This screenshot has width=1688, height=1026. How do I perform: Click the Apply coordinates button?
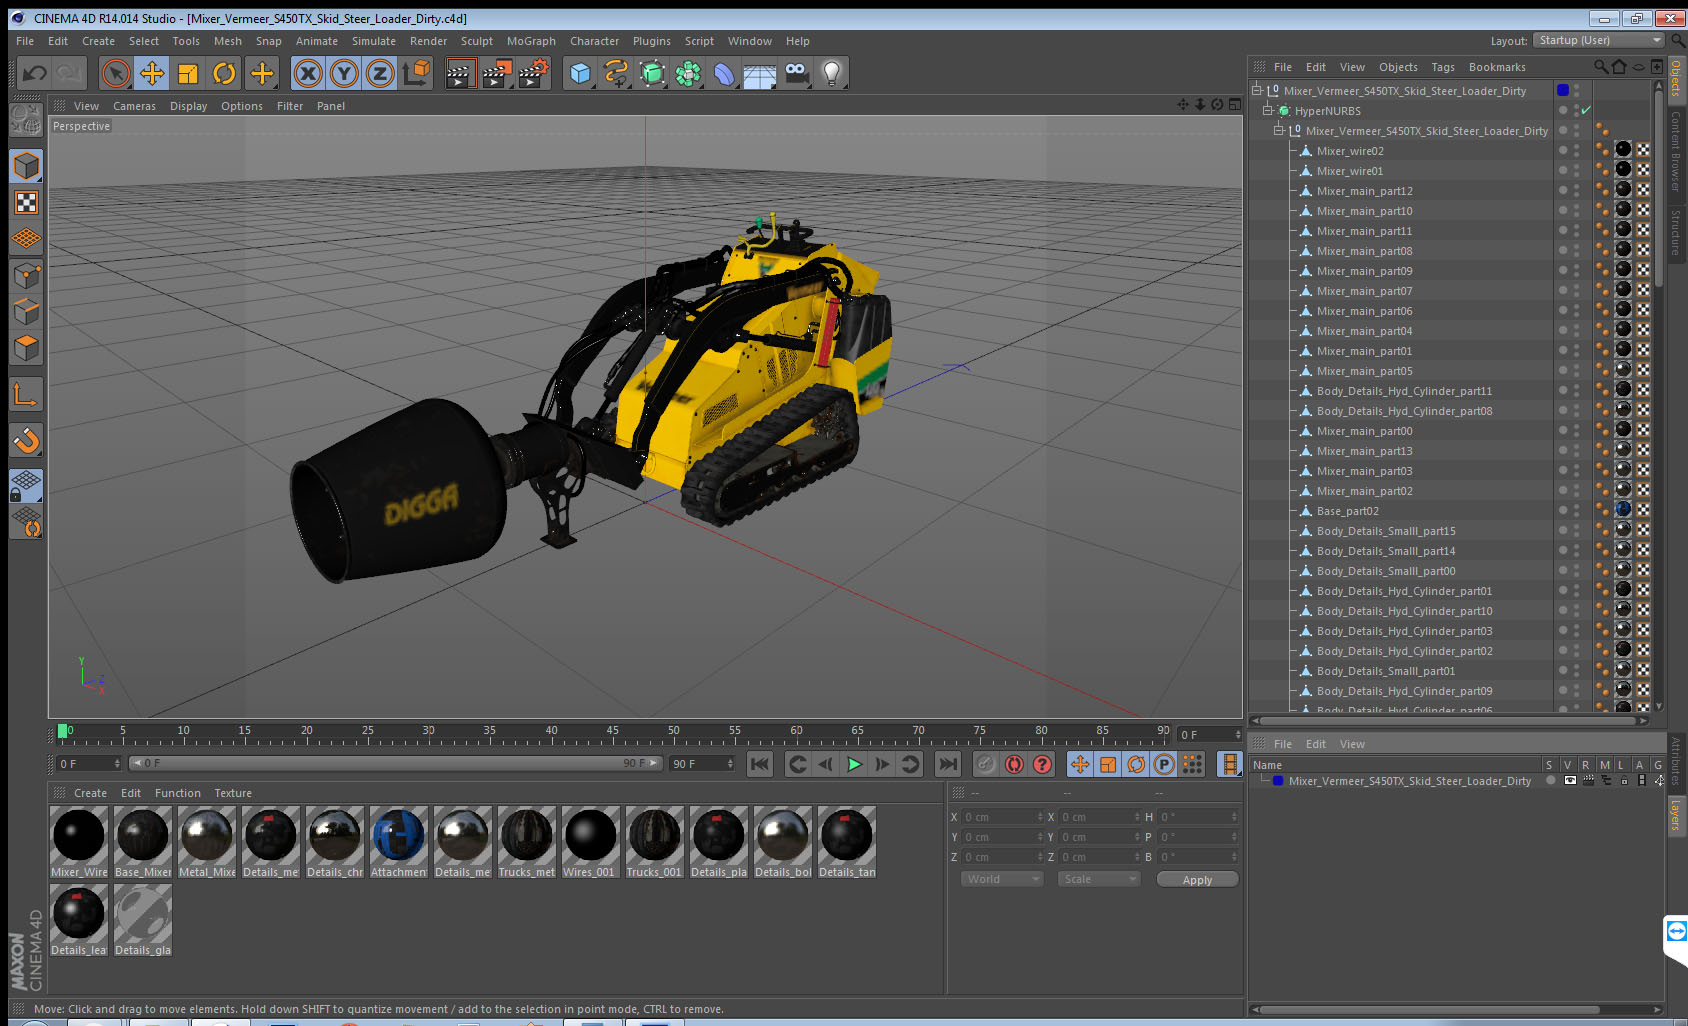(1197, 880)
